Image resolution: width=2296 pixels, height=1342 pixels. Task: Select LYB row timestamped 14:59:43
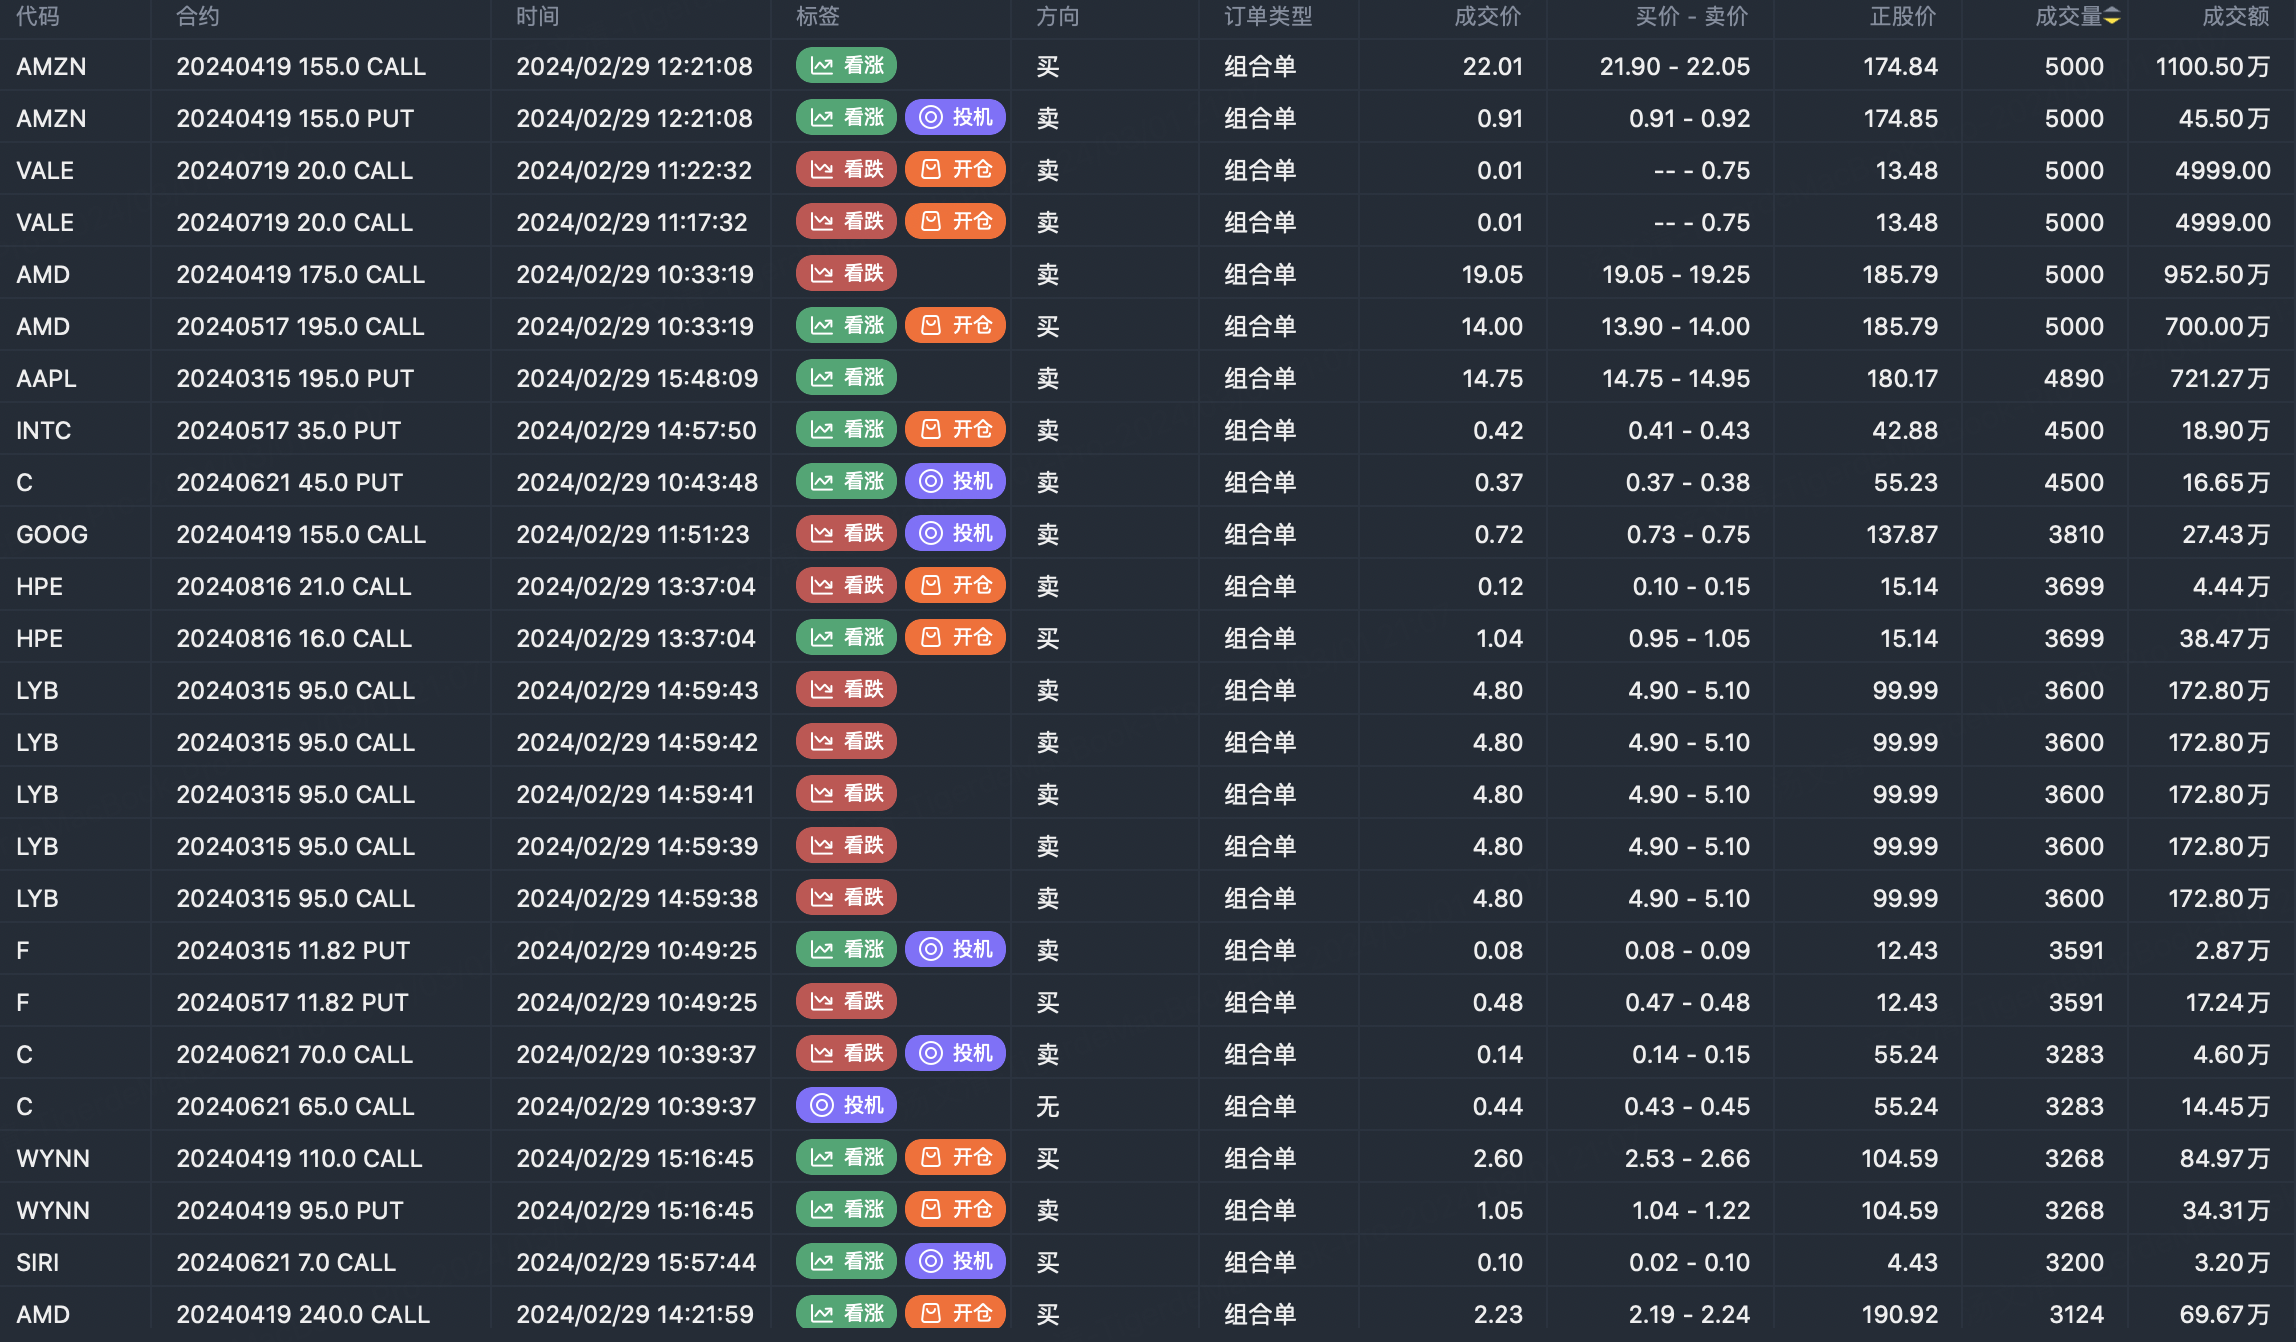point(637,690)
